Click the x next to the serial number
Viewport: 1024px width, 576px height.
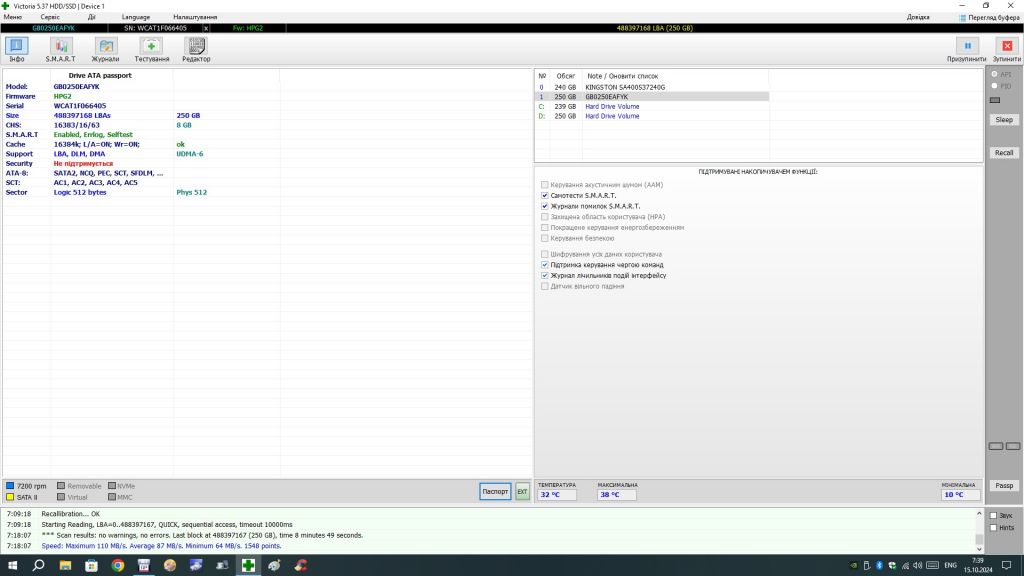206,28
